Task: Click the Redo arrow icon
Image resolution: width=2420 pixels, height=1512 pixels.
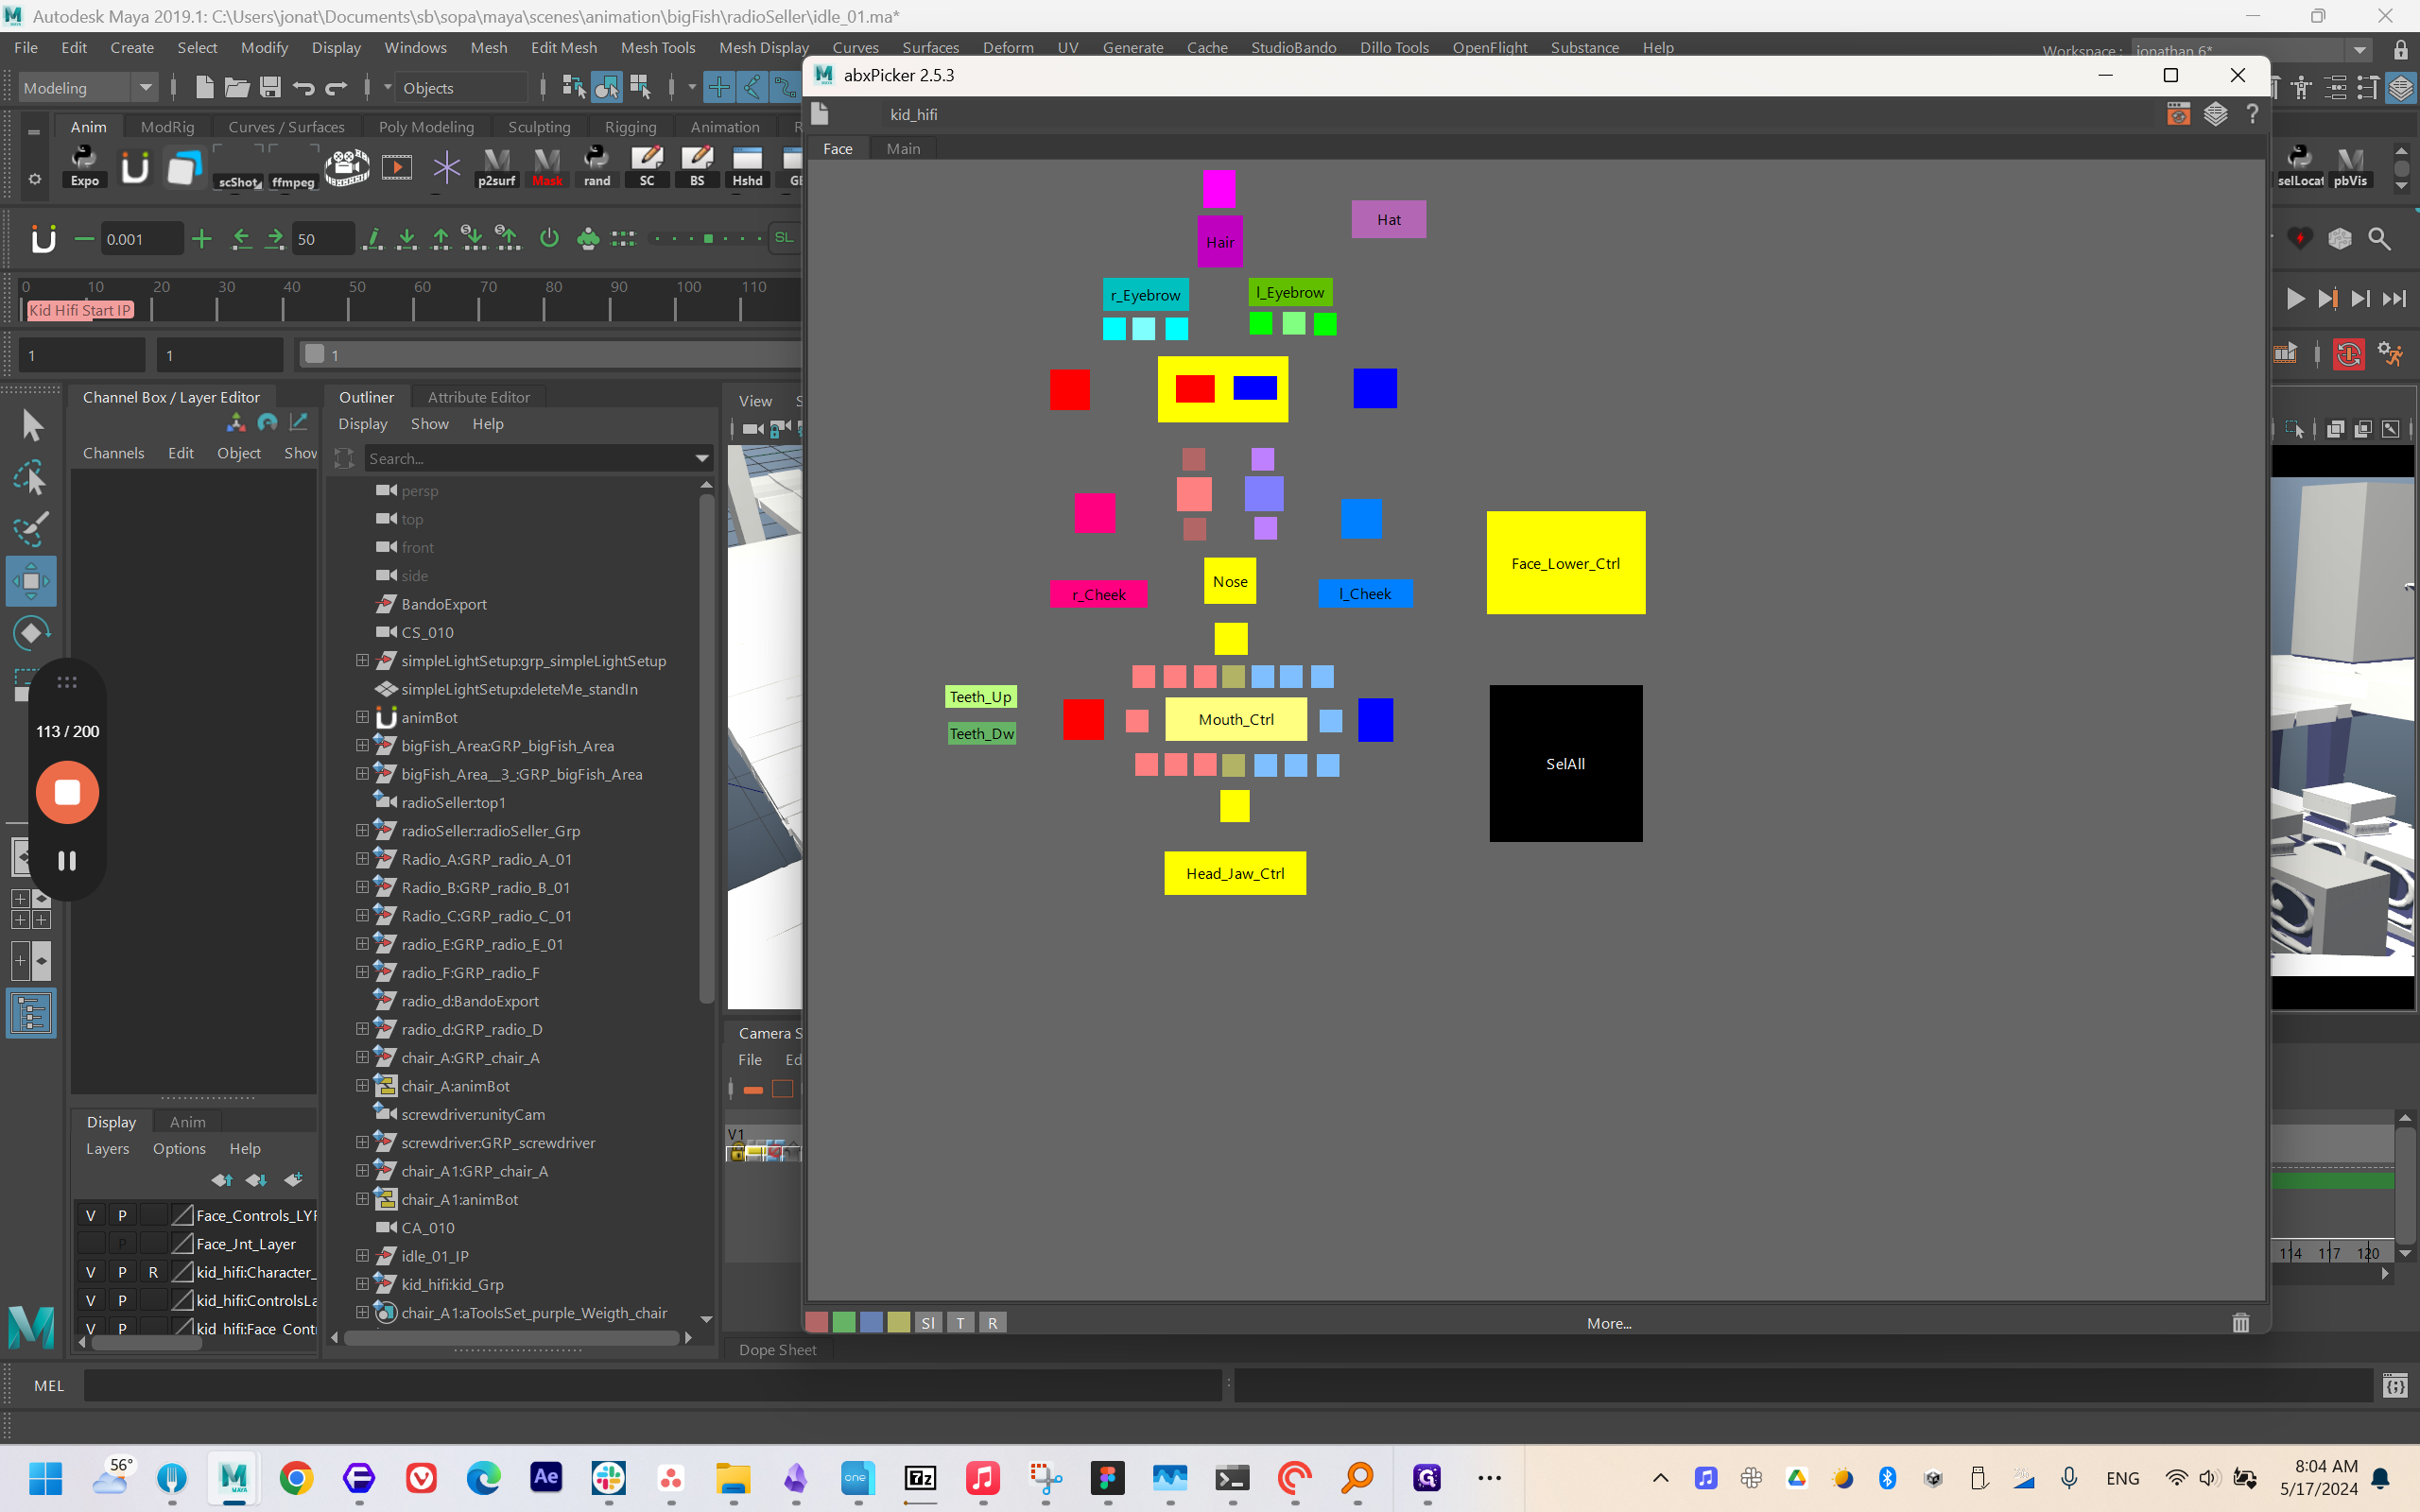Action: pyautogui.click(x=336, y=88)
